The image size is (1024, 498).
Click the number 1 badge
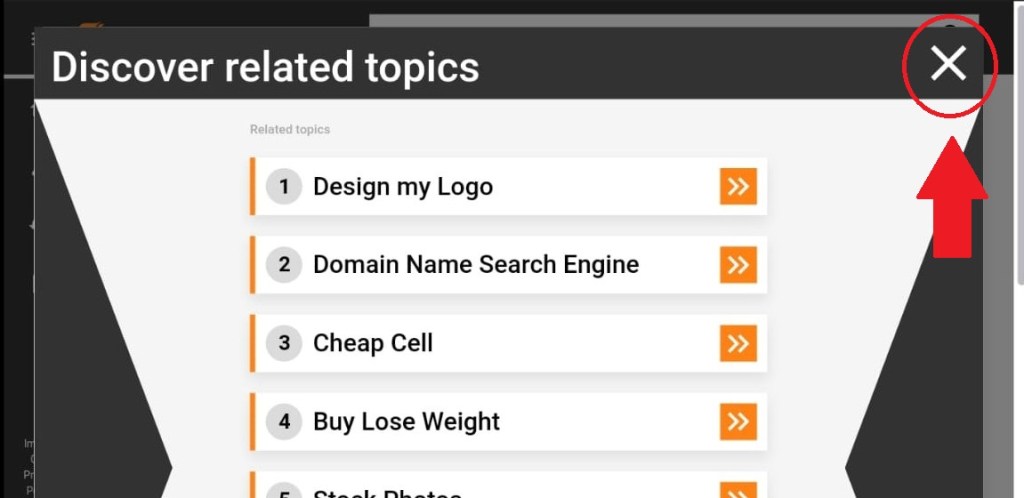coord(284,186)
